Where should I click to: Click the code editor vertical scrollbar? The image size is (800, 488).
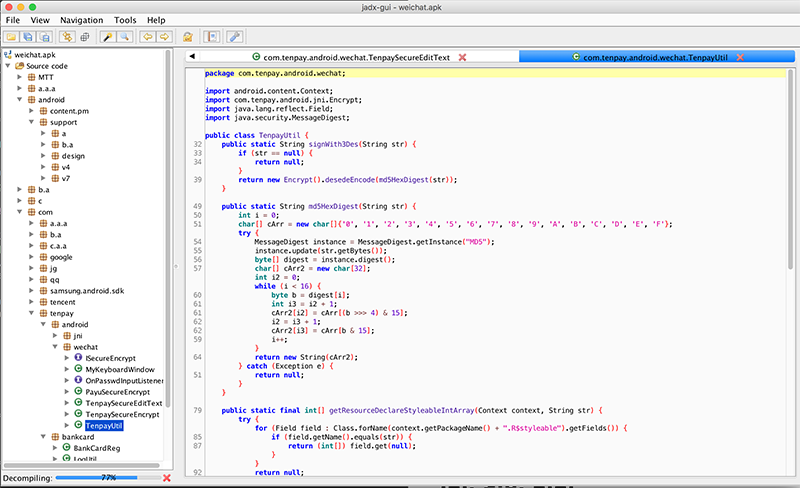point(790,170)
